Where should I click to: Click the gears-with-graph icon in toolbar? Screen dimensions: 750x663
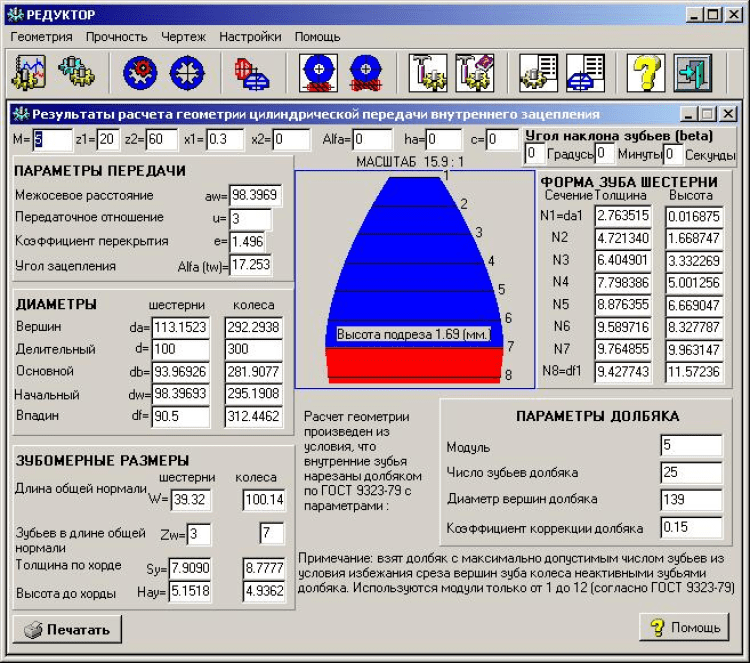pyautogui.click(x=30, y=72)
